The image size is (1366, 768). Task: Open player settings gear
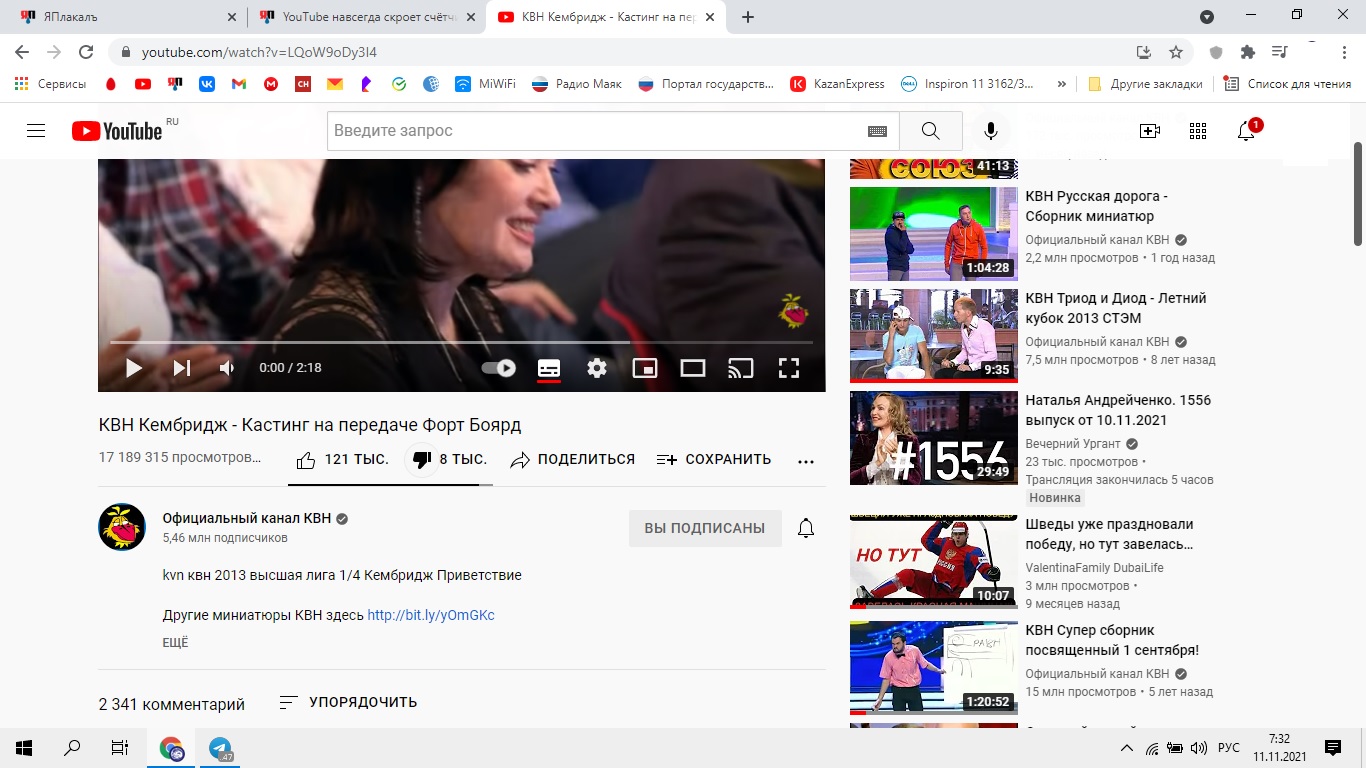pos(597,368)
